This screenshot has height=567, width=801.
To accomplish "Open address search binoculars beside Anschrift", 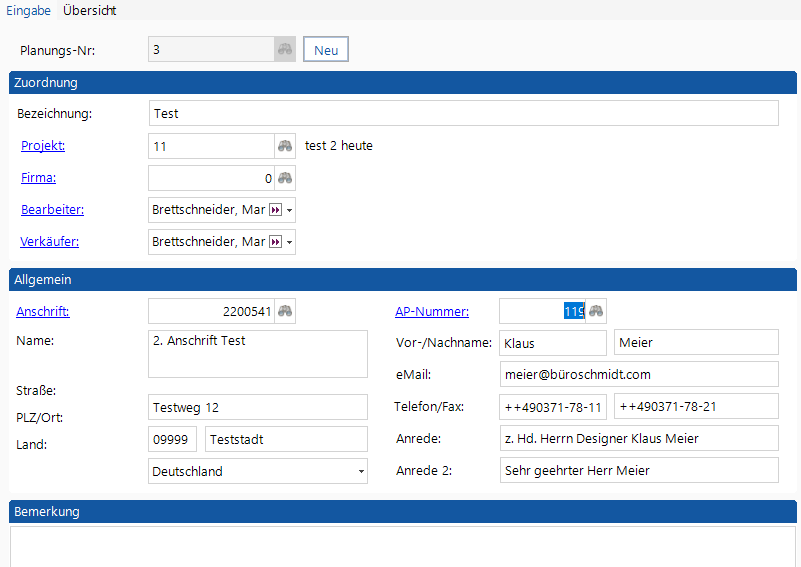I will point(285,312).
